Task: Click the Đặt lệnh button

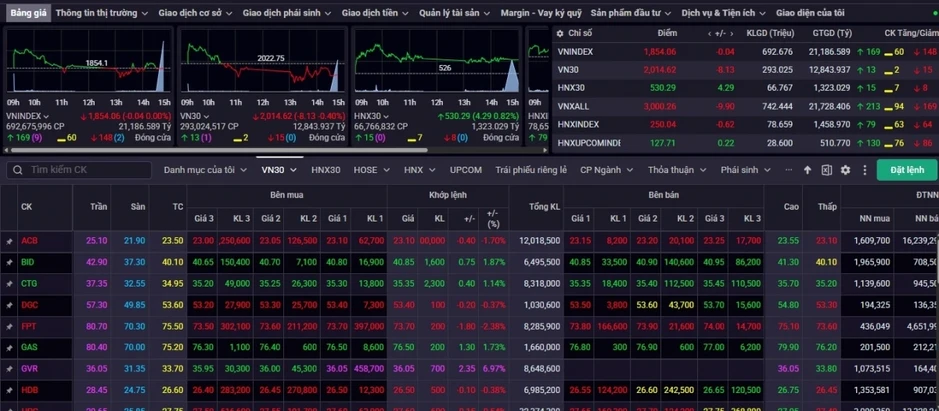Action: 907,170
